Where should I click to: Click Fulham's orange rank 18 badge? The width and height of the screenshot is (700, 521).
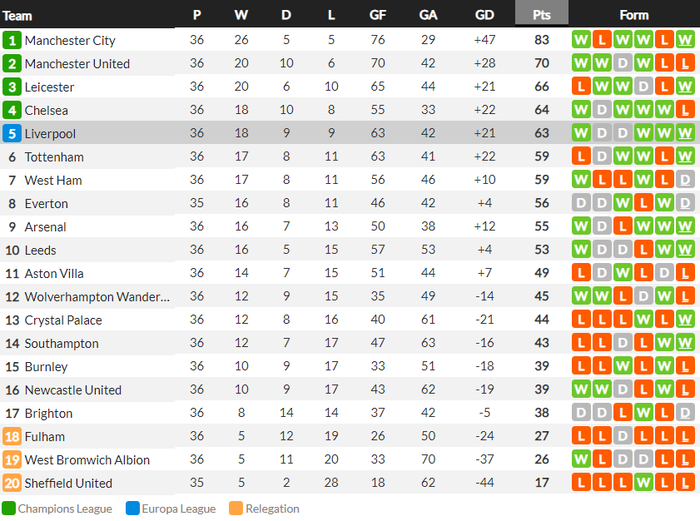click(x=12, y=437)
